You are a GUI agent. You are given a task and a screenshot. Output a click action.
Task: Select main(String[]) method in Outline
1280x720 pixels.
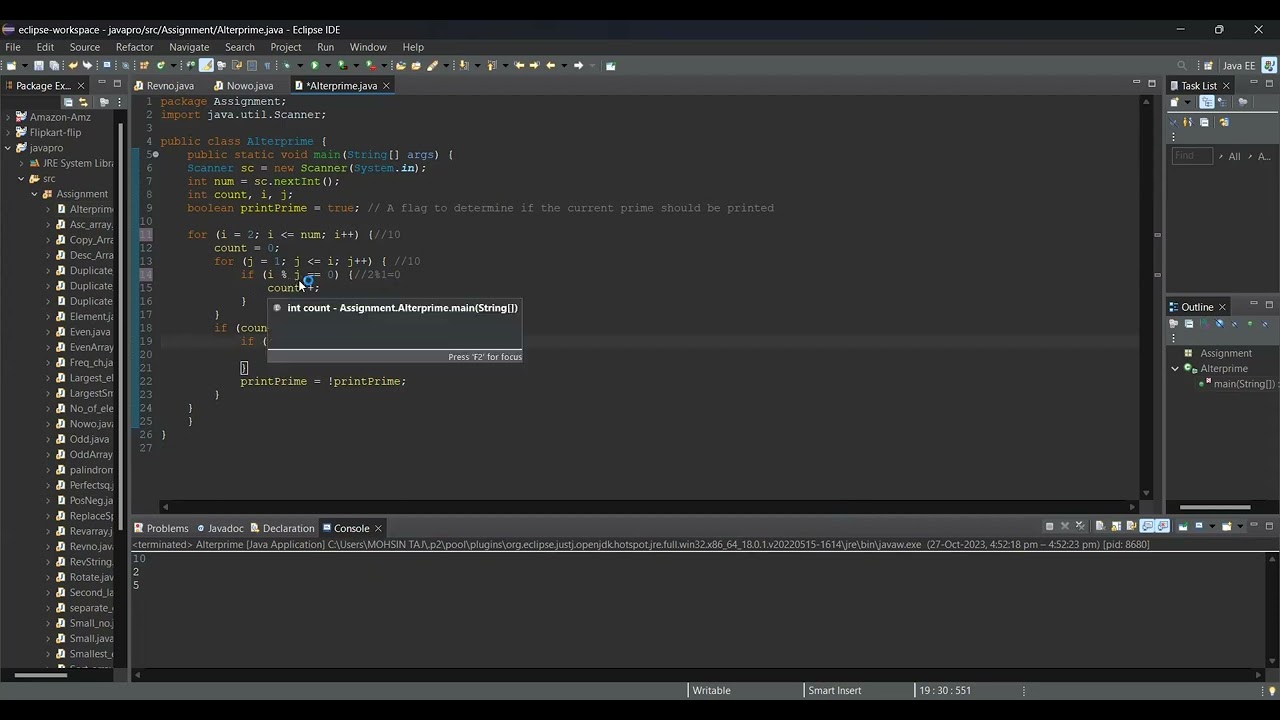coord(1240,384)
